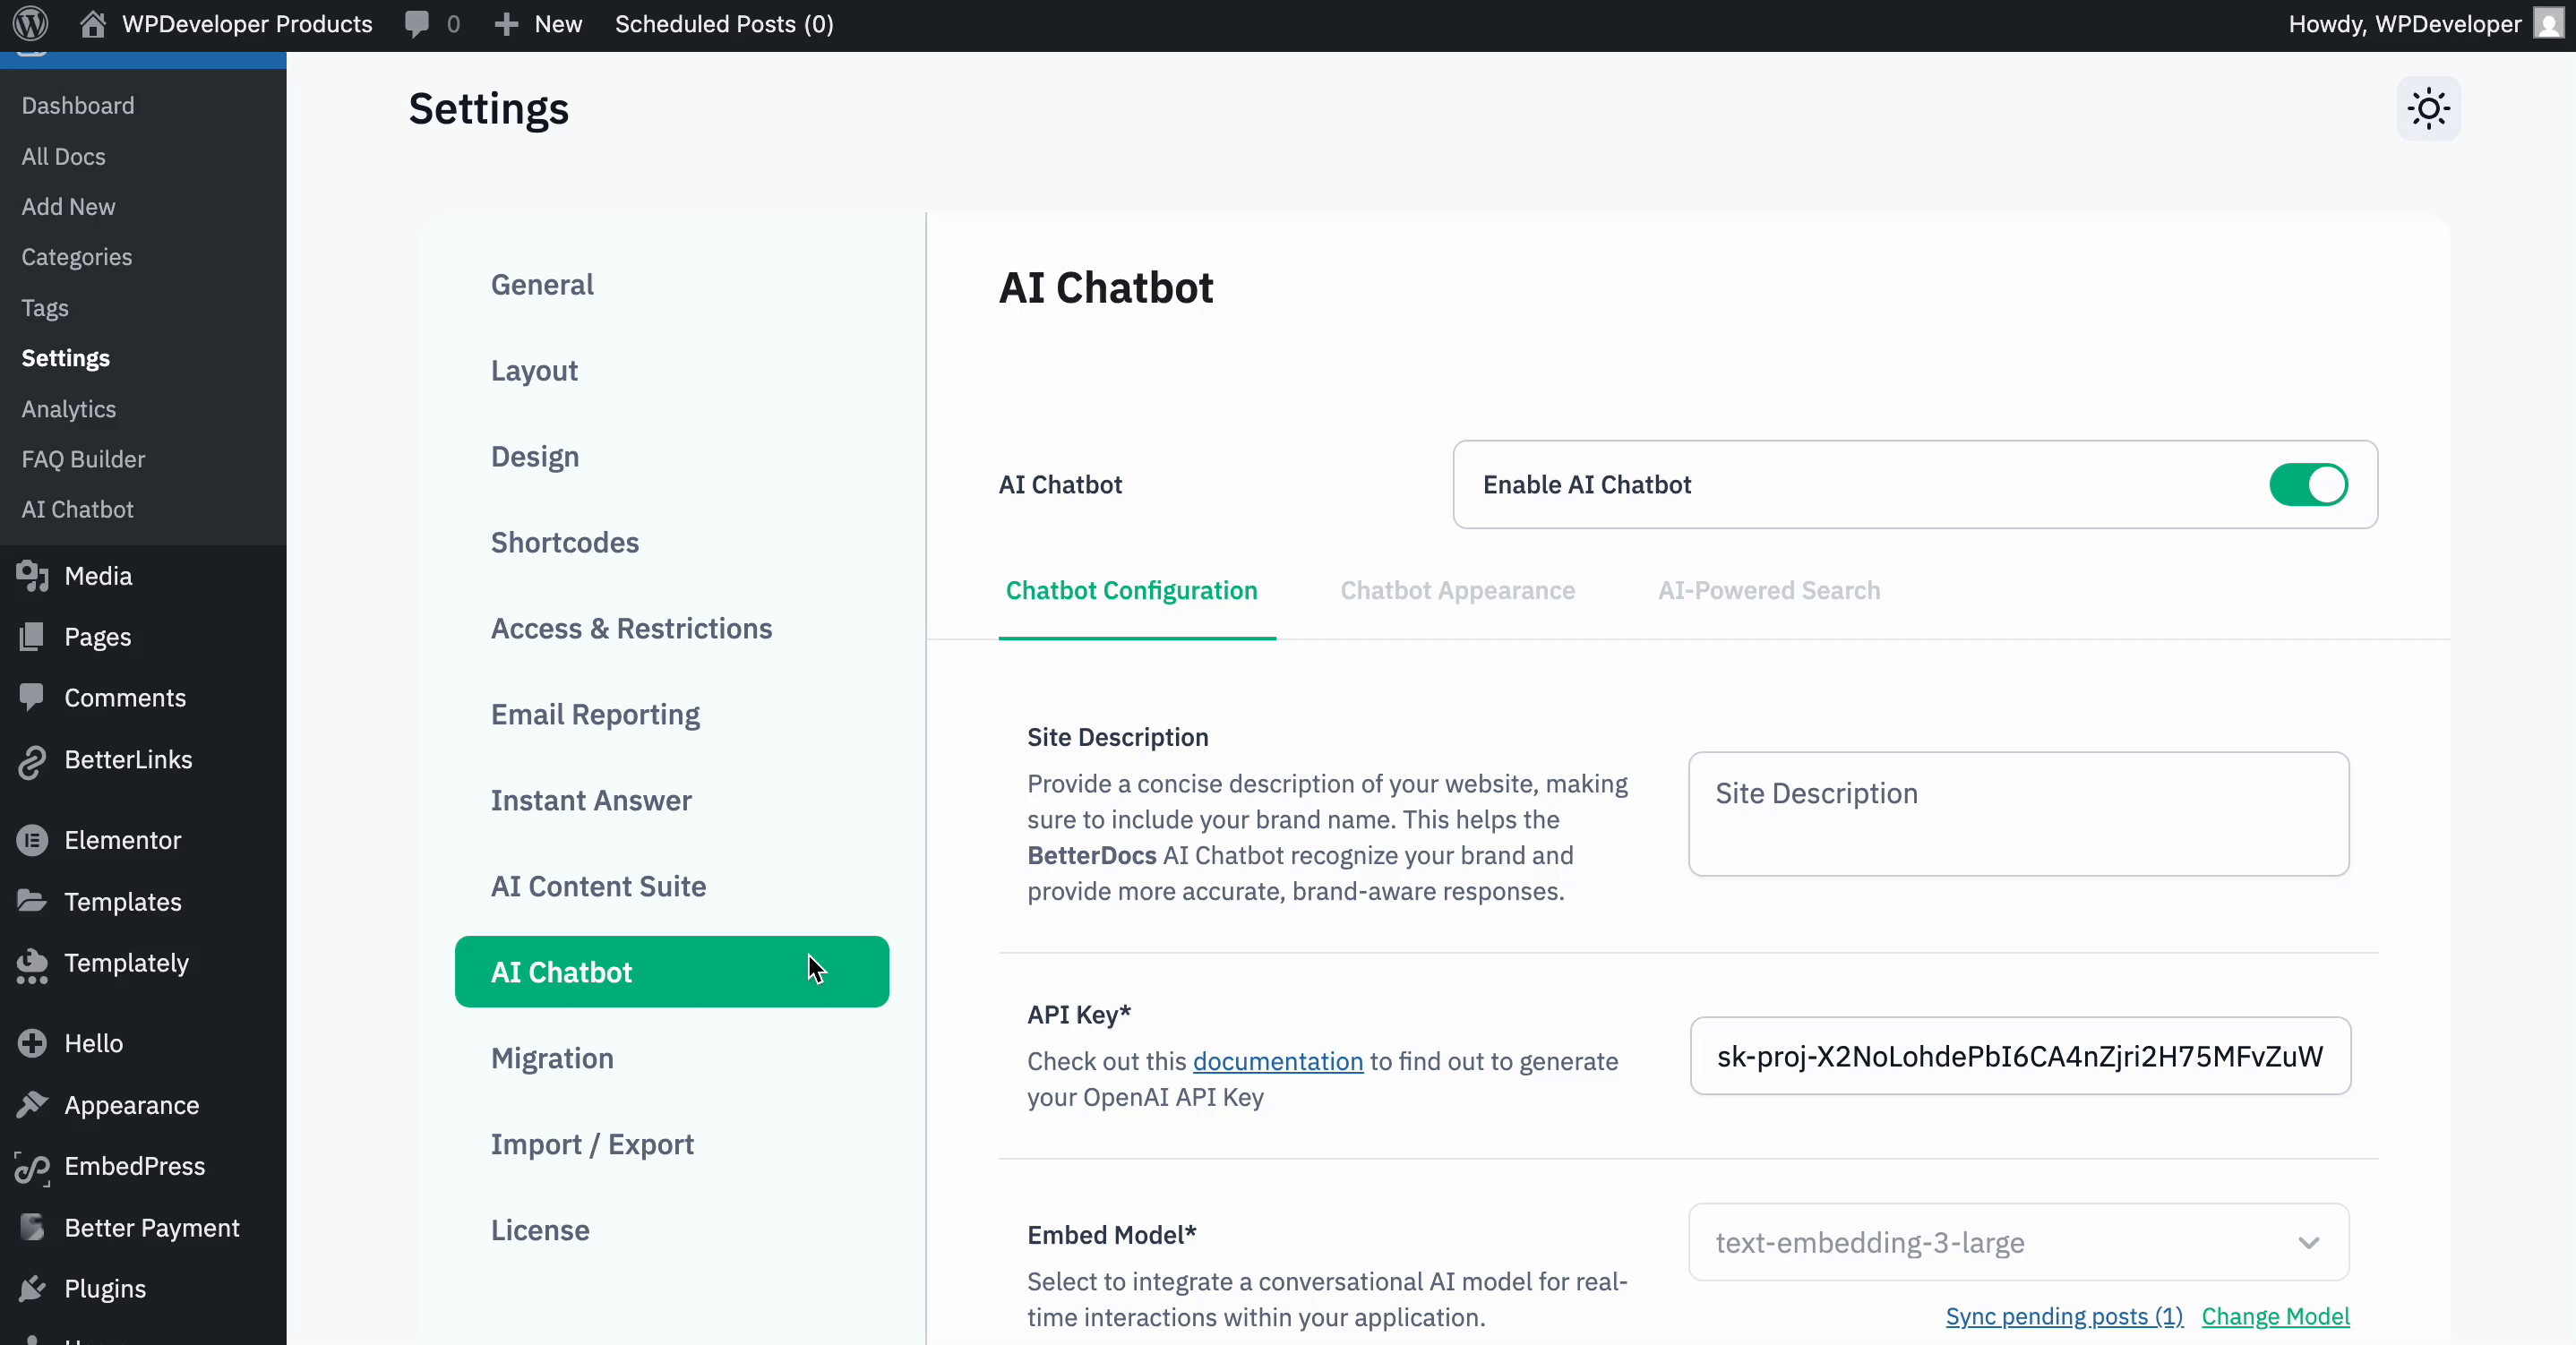Switch to the Chatbot Appearance tab
Screen dimensions: 2576x1345
1458,591
